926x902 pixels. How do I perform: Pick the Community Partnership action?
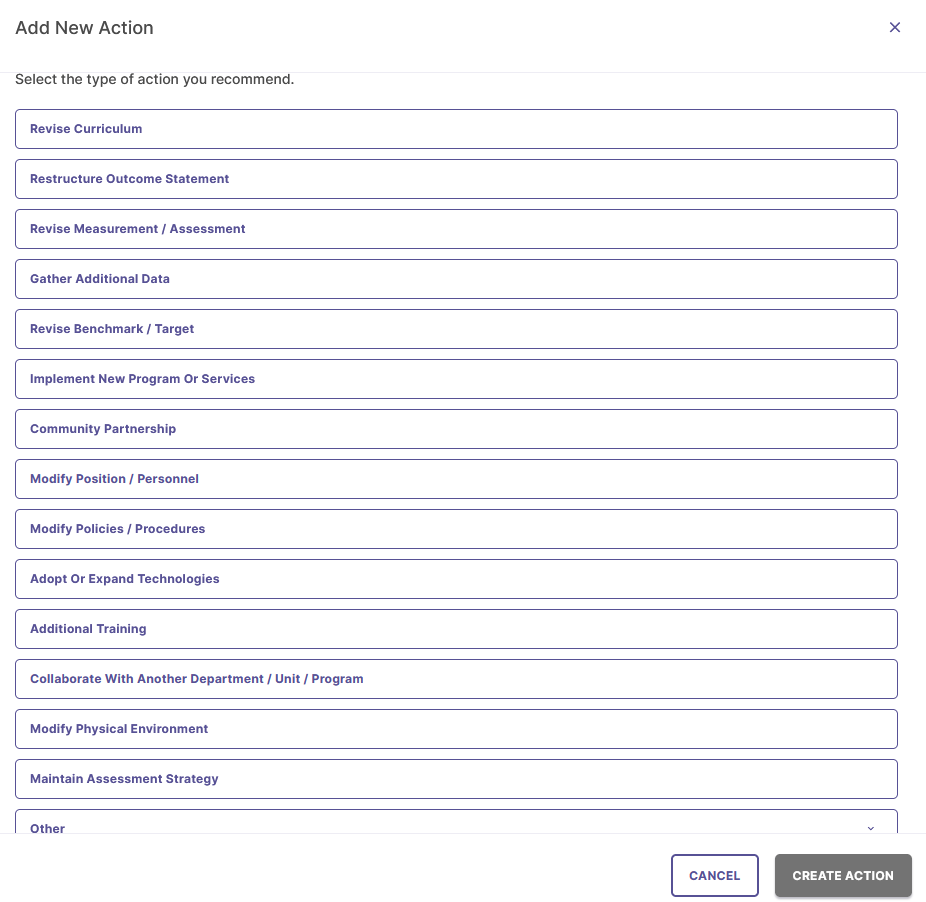coord(456,429)
